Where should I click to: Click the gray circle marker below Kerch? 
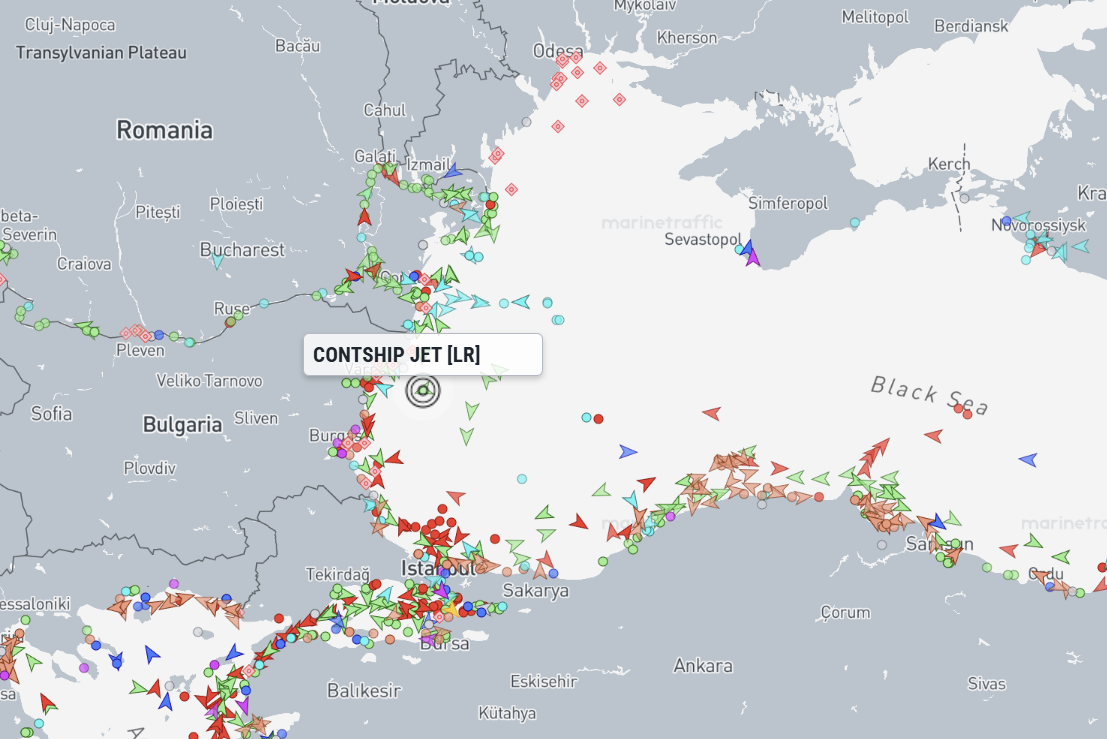pos(964,198)
